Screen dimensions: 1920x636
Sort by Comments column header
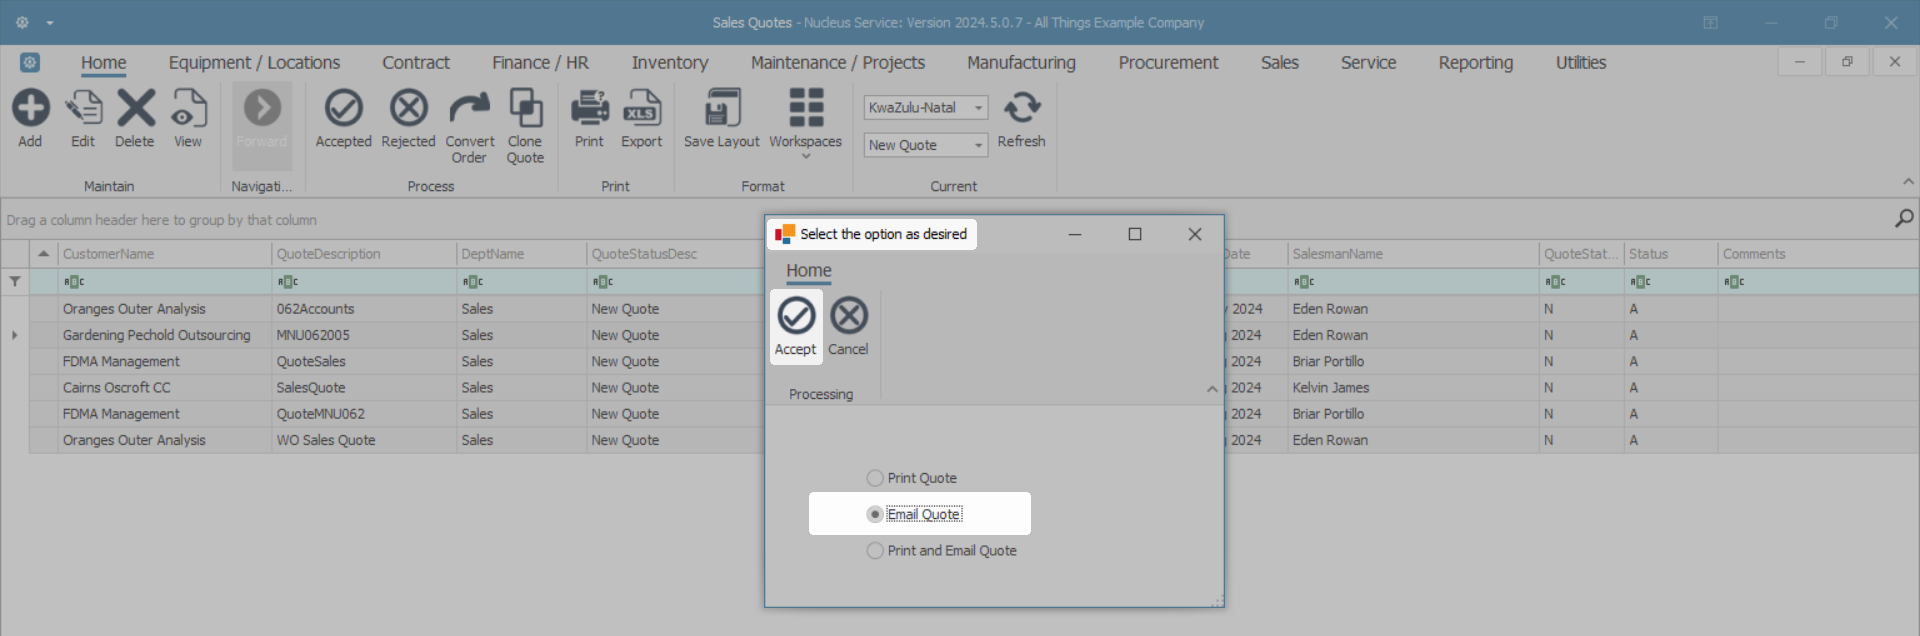pos(1817,254)
